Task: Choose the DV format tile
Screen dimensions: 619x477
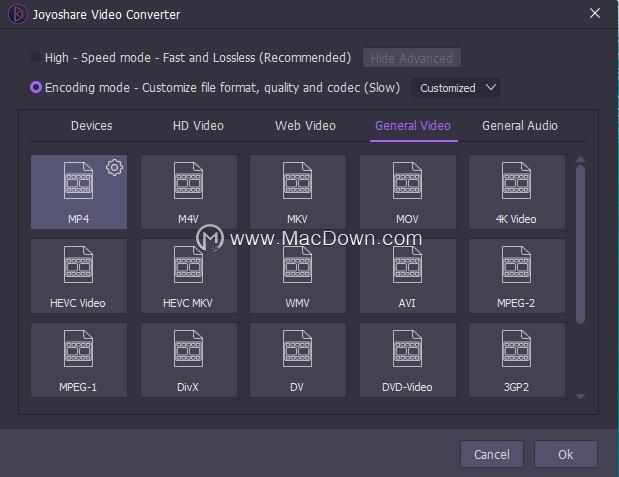Action: [x=298, y=360]
